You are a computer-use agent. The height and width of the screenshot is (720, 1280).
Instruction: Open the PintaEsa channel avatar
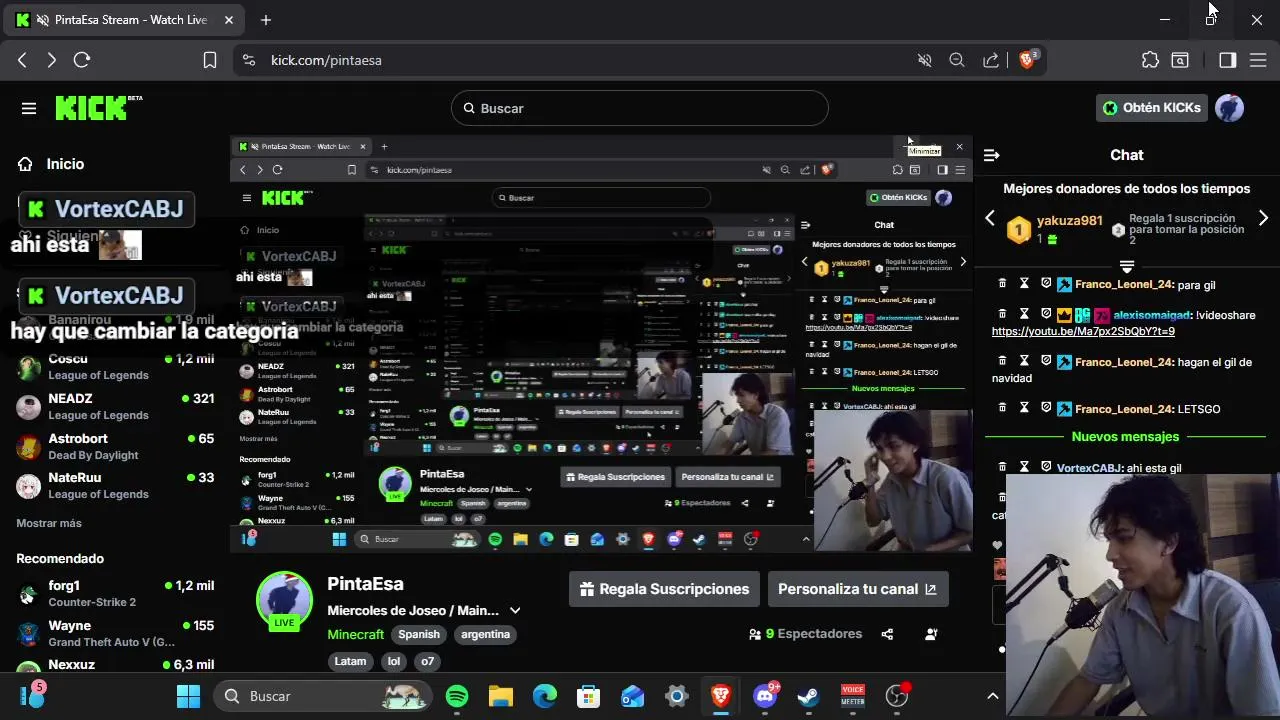click(284, 600)
